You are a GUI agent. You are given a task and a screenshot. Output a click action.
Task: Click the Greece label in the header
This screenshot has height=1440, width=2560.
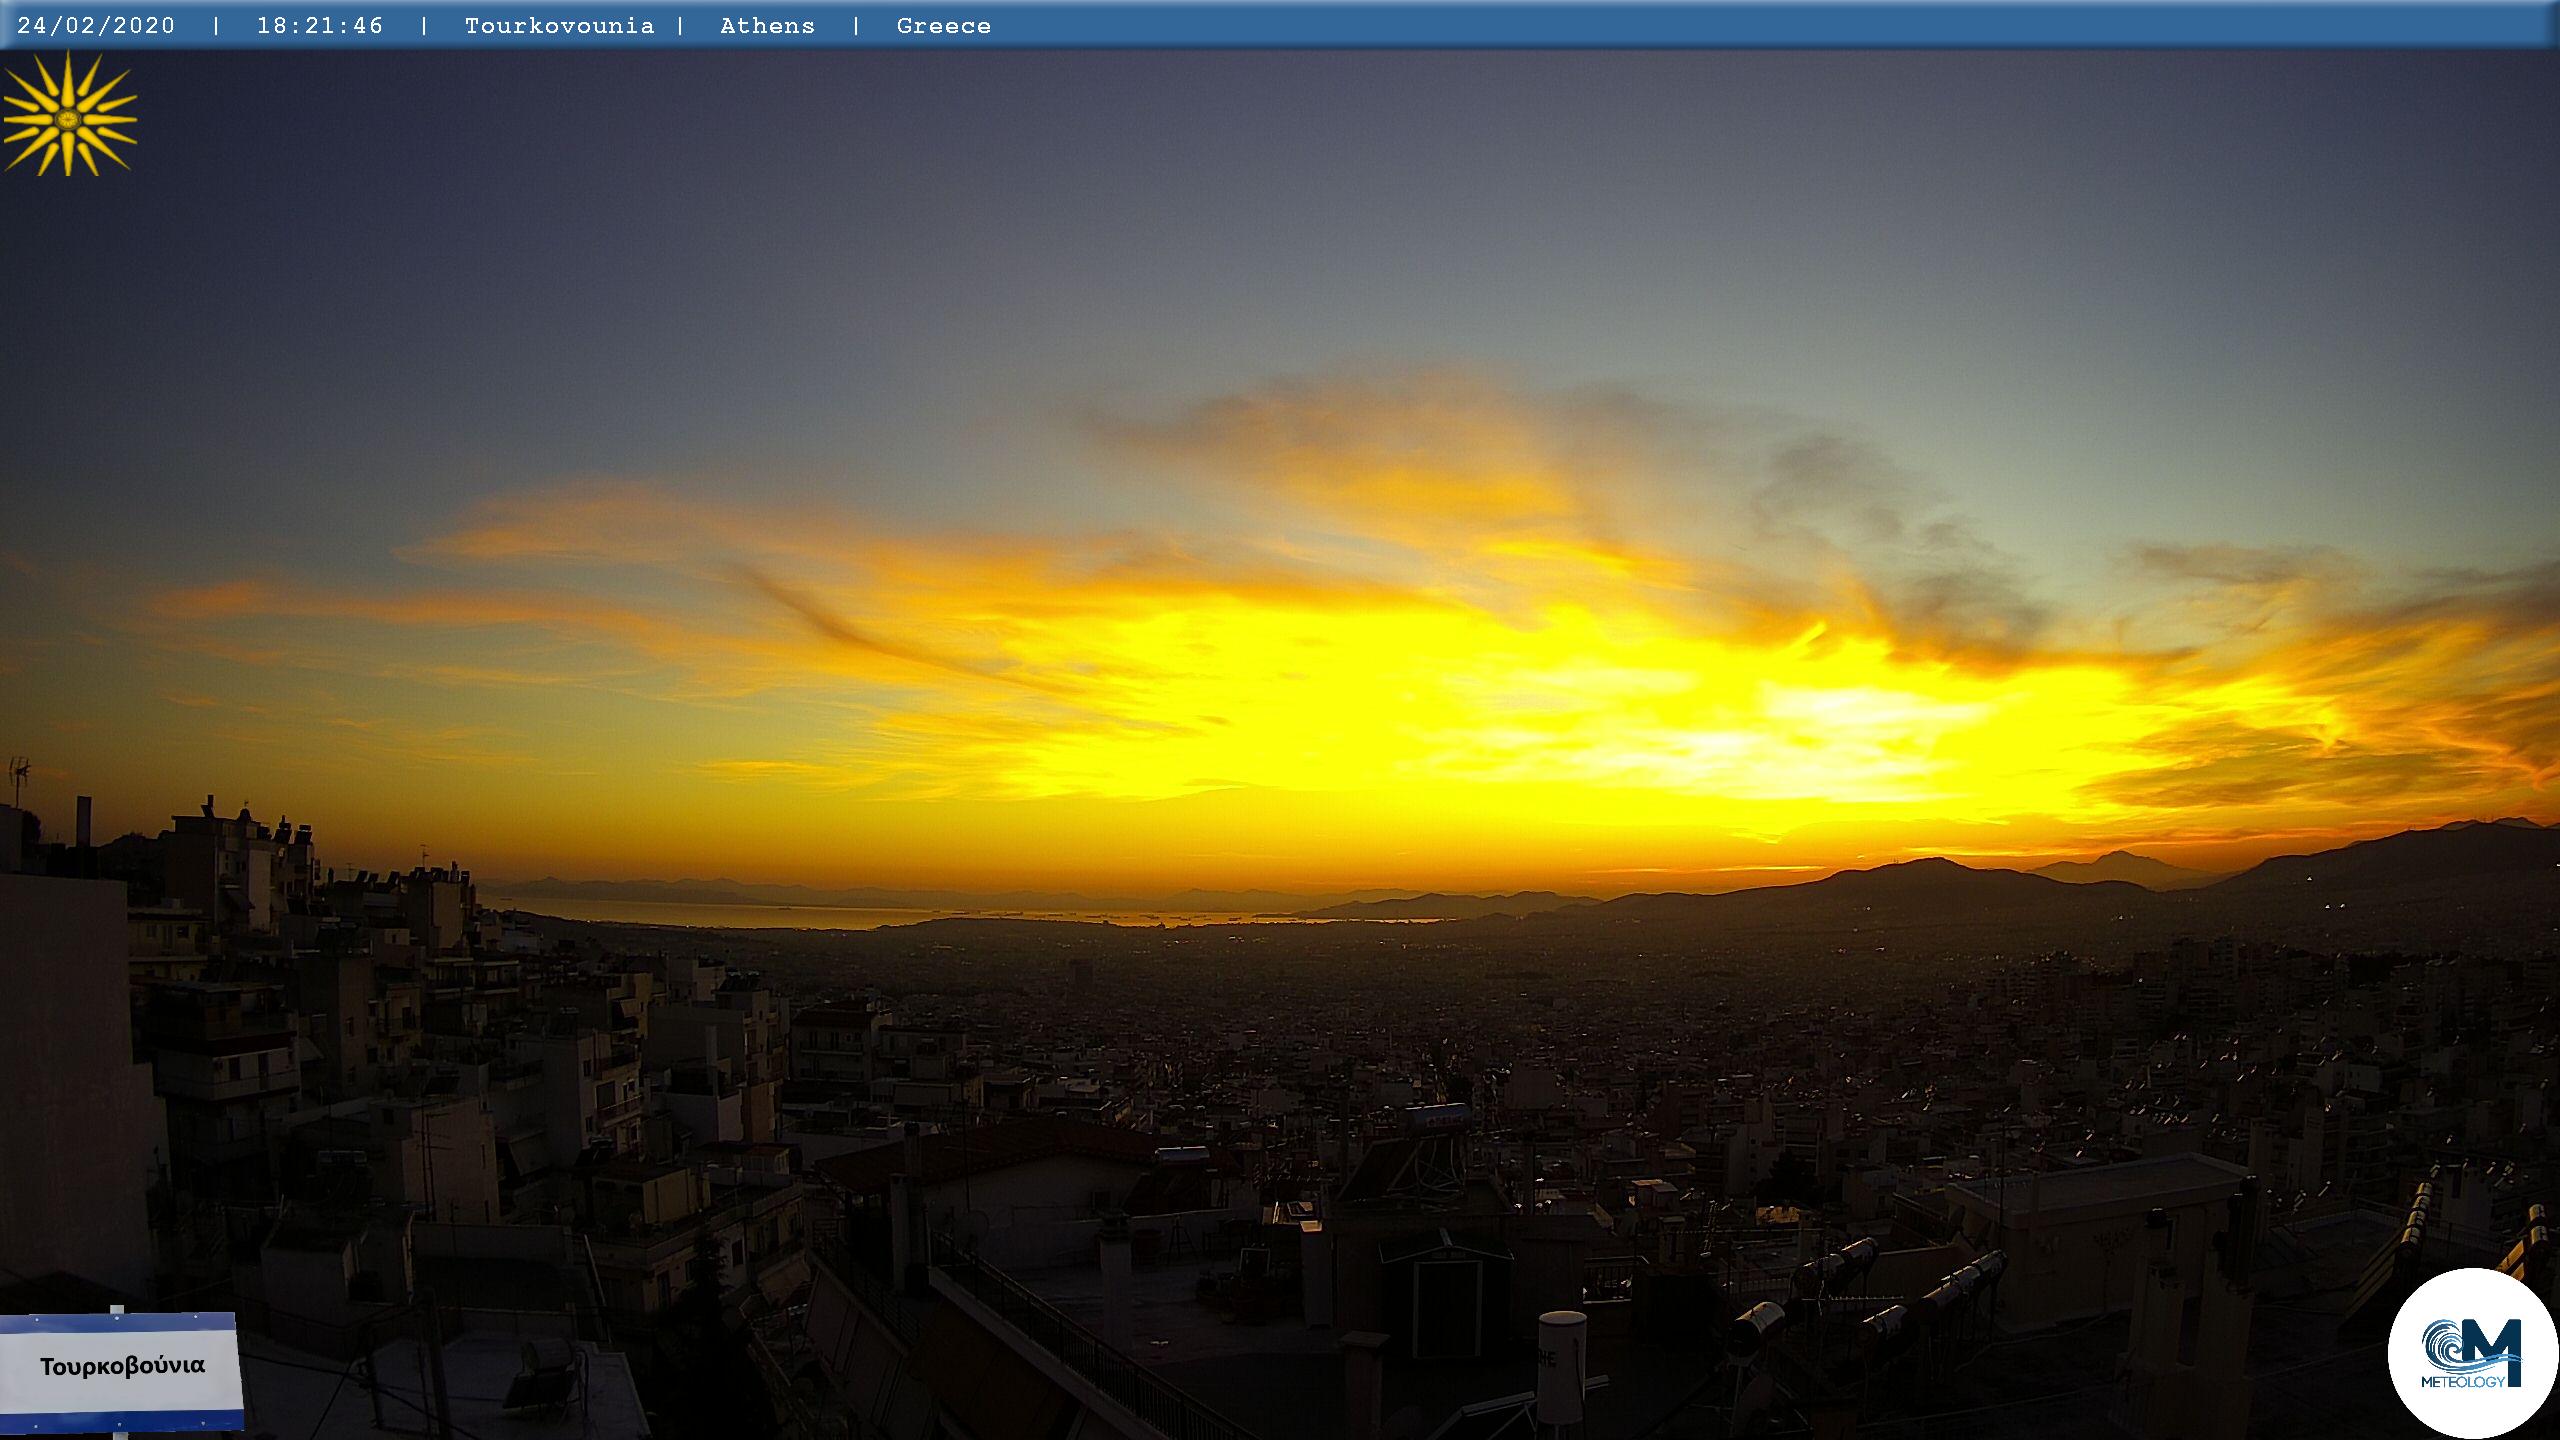click(x=943, y=26)
